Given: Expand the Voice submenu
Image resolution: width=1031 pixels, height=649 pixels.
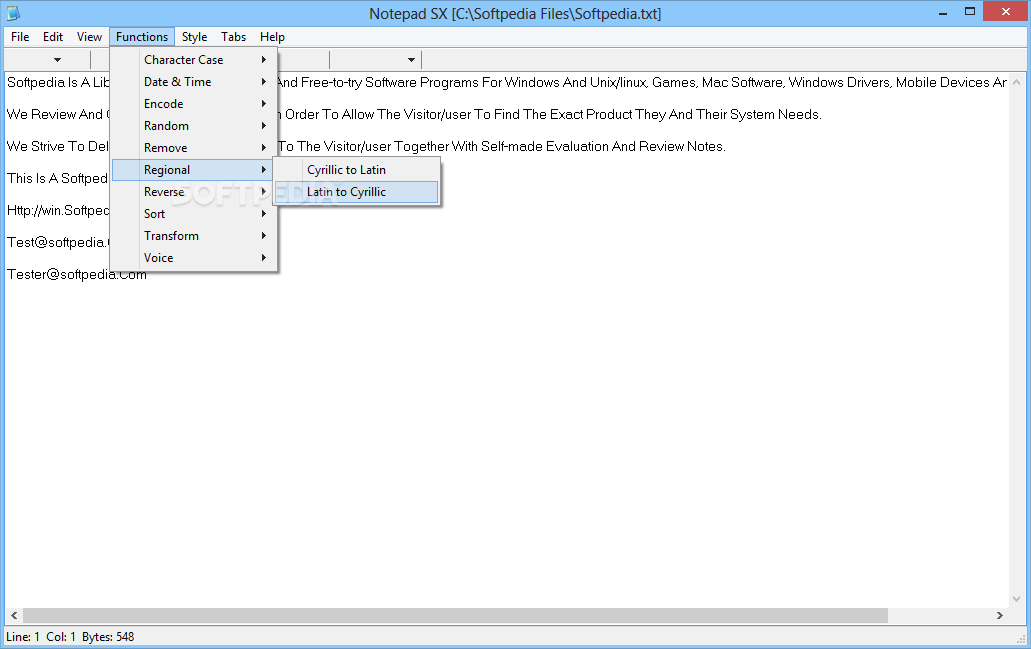Looking at the screenshot, I should (194, 258).
